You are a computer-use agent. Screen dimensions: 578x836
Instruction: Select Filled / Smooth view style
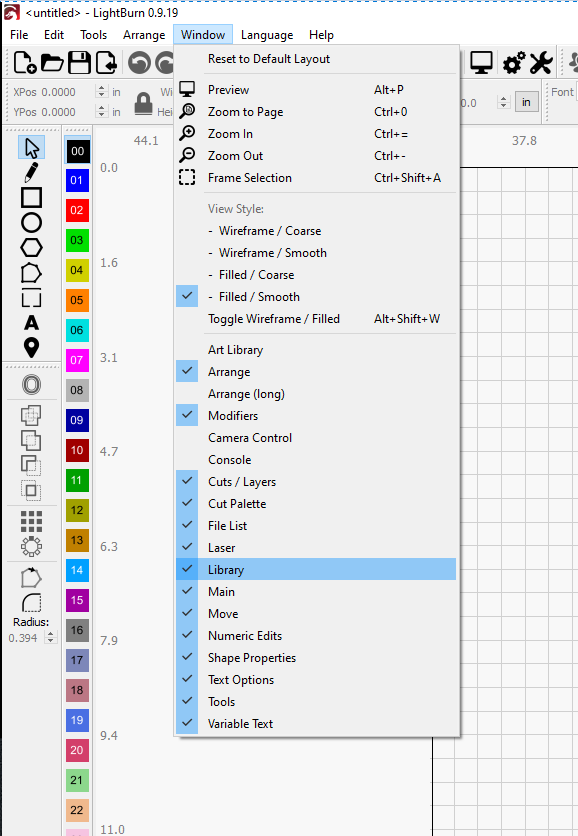coord(316,296)
